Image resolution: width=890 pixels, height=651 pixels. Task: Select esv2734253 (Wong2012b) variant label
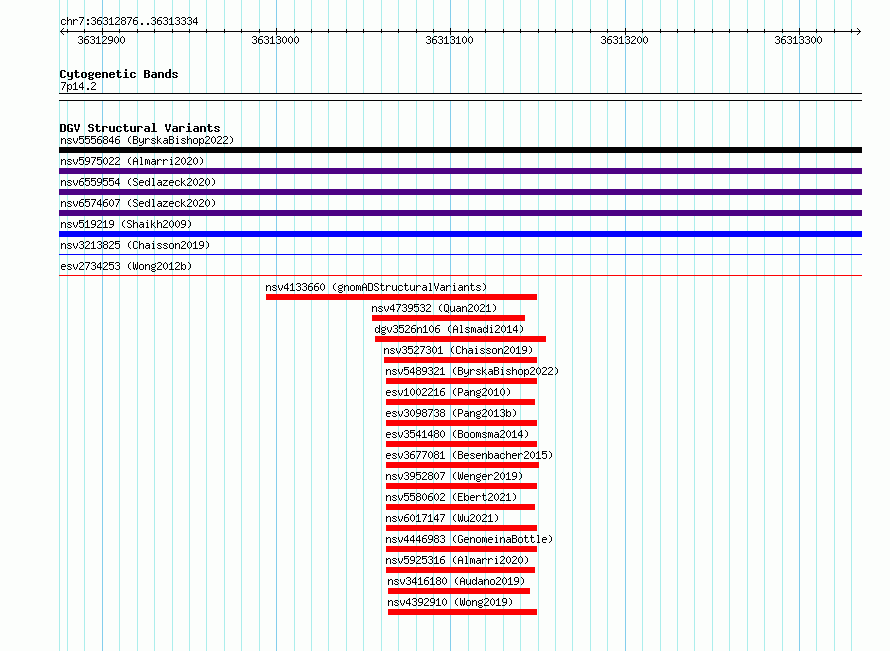coord(126,266)
